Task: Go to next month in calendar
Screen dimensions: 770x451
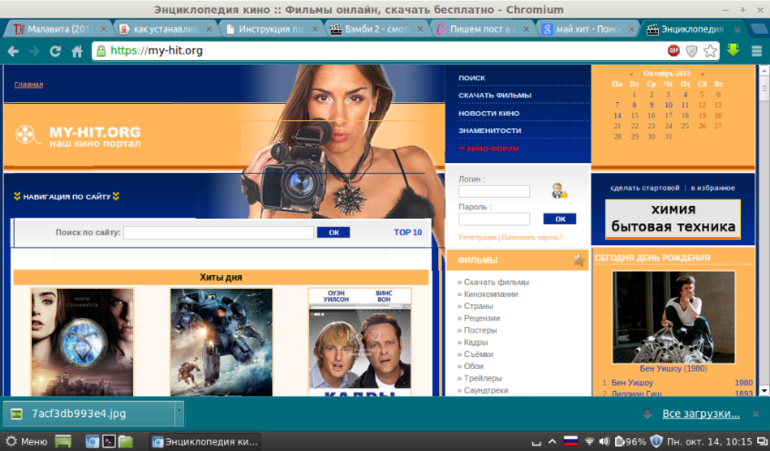Action: click(x=702, y=74)
